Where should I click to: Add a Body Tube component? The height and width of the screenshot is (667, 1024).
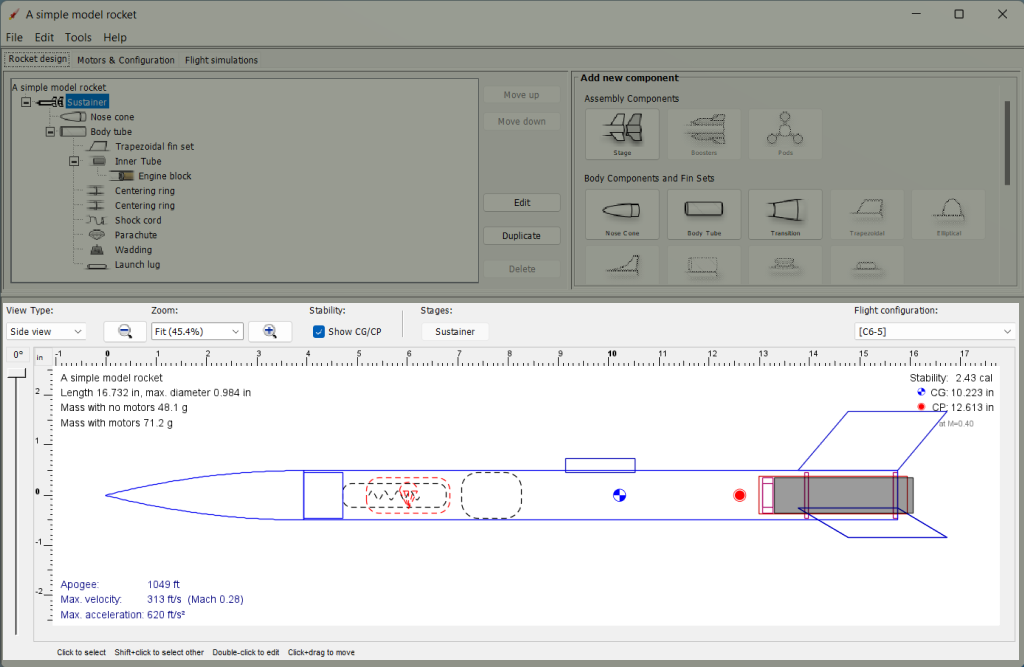(703, 214)
